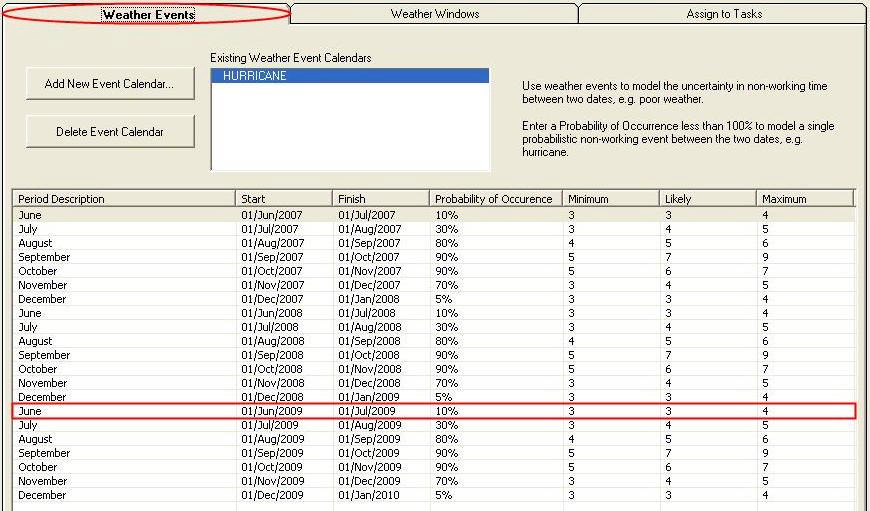870x511 pixels.
Task: Click the Maximum column header
Action: (x=805, y=199)
